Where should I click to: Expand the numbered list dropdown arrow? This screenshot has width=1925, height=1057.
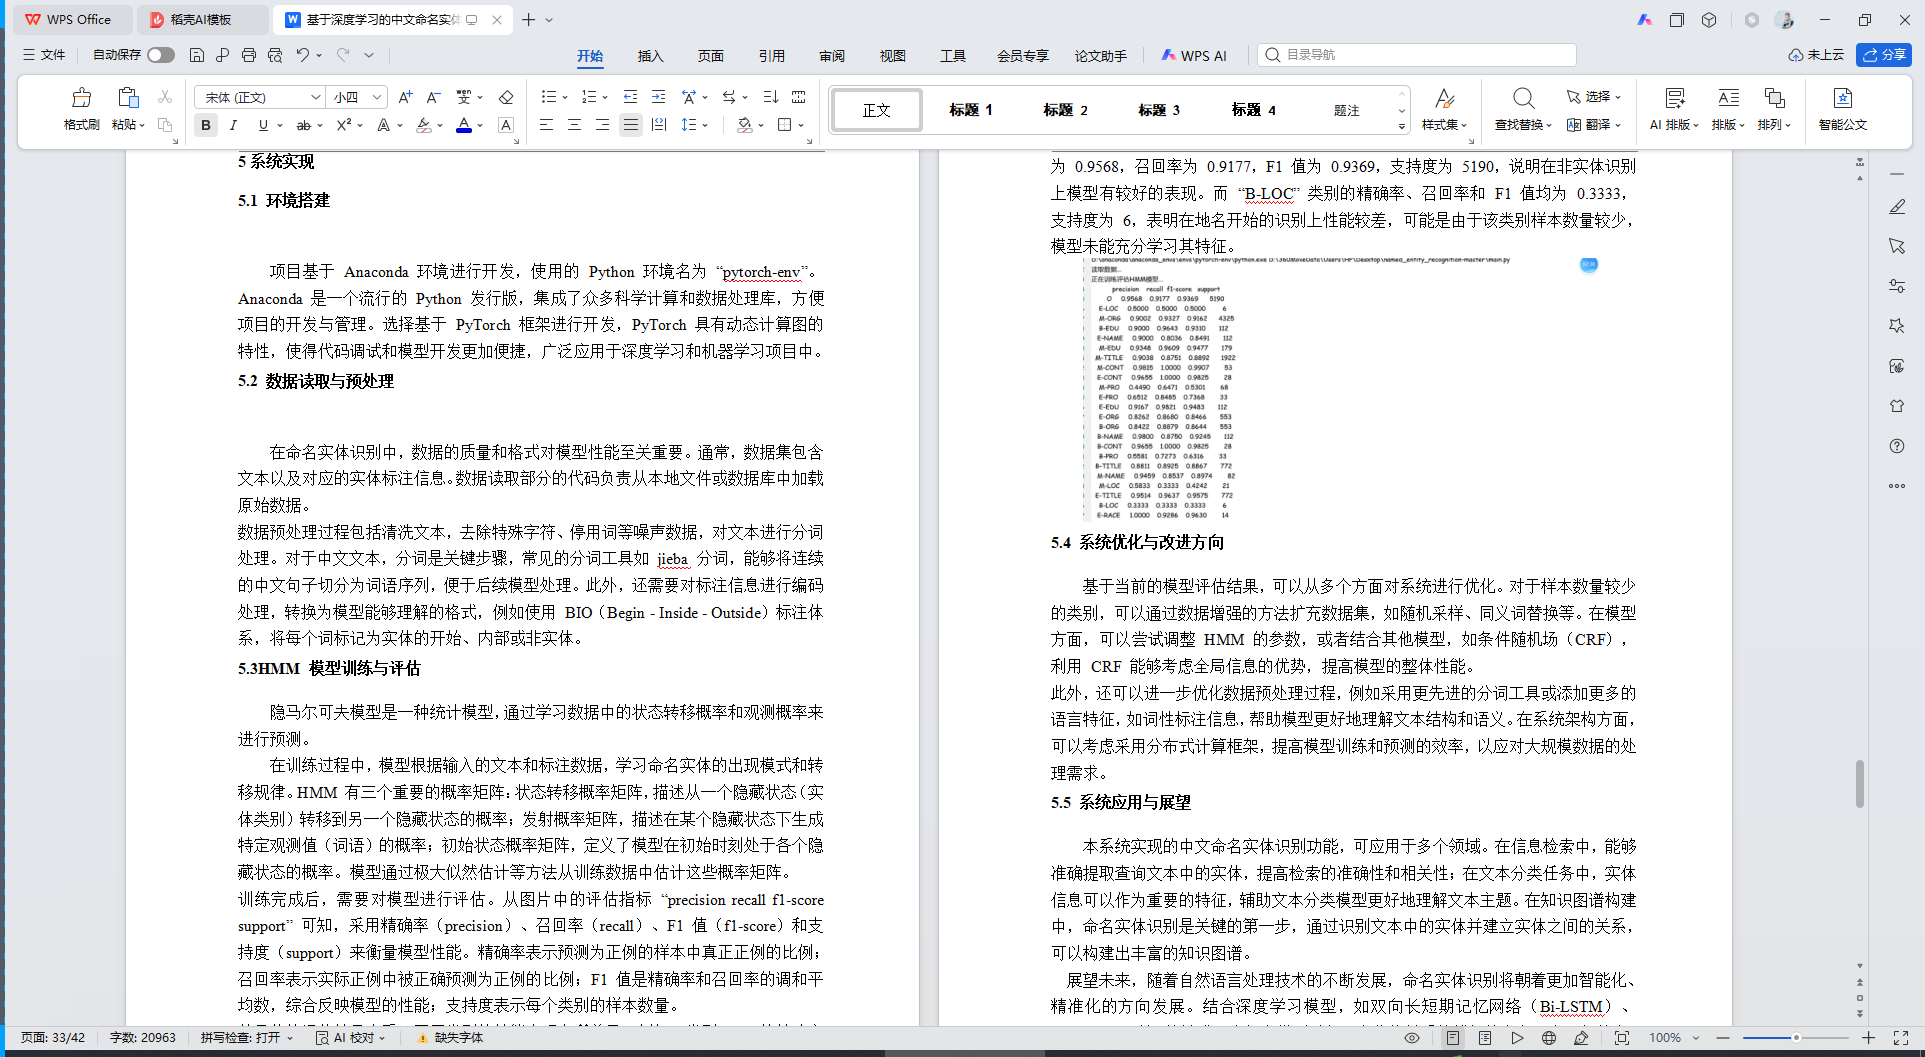[605, 98]
